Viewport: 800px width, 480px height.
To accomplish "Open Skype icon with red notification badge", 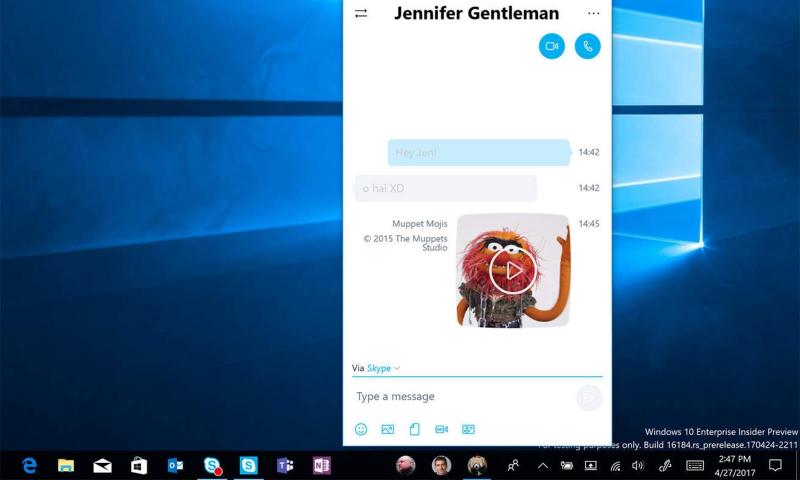I will coord(212,465).
